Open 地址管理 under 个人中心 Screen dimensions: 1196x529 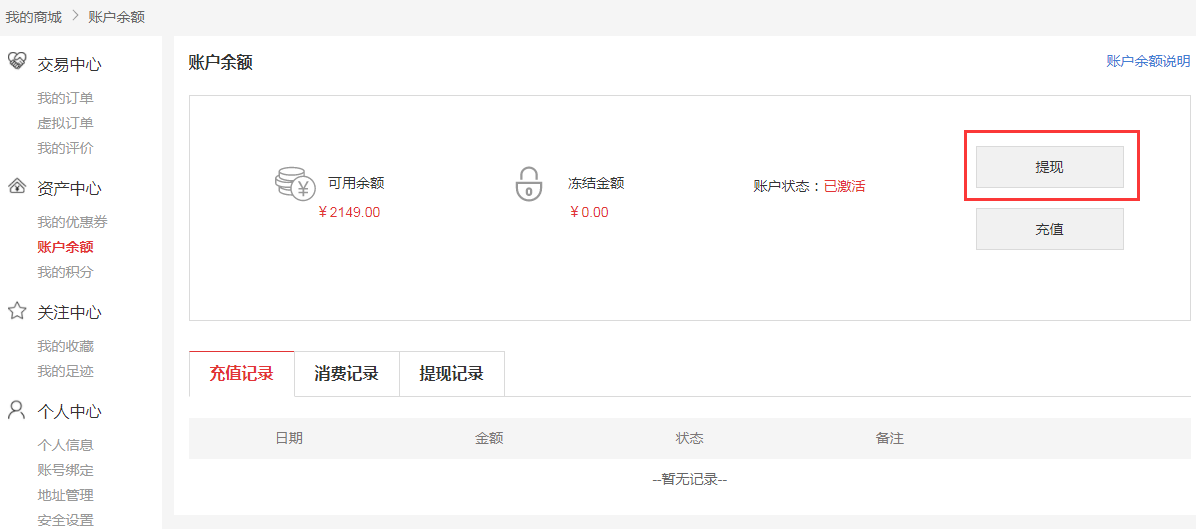(x=65, y=495)
